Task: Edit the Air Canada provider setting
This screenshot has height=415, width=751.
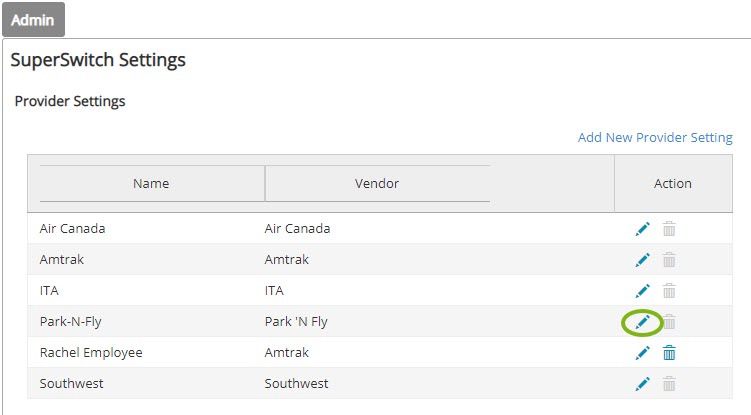Action: [642, 229]
